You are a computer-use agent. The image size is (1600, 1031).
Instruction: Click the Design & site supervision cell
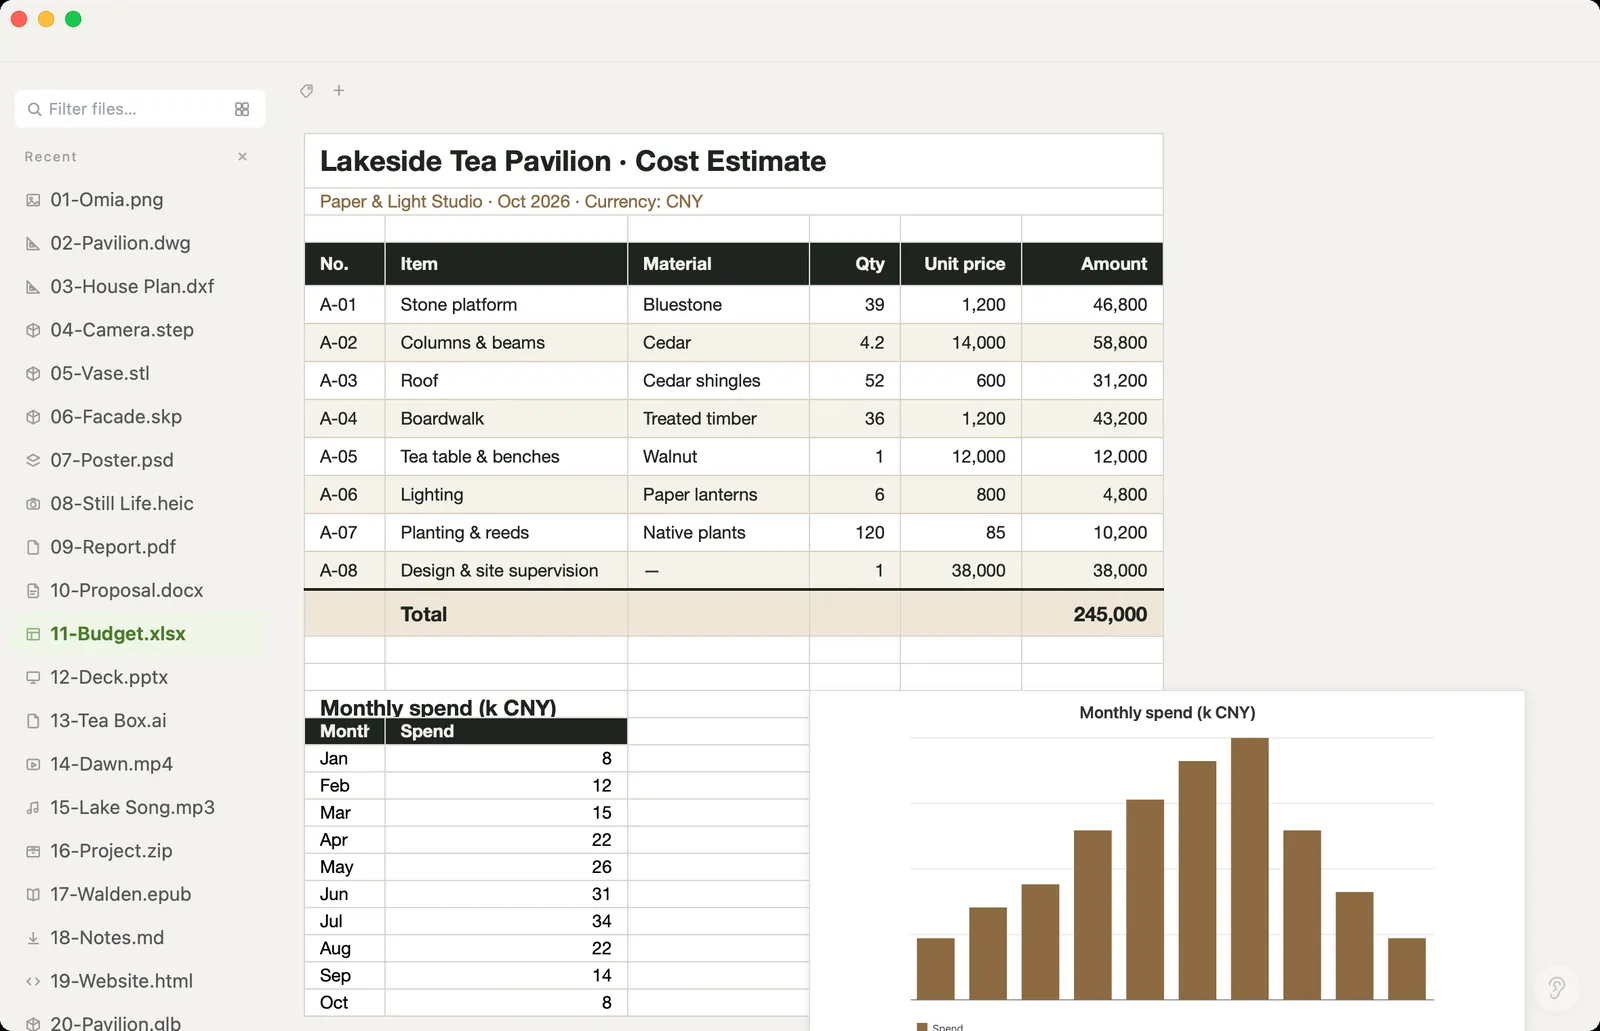(x=506, y=571)
